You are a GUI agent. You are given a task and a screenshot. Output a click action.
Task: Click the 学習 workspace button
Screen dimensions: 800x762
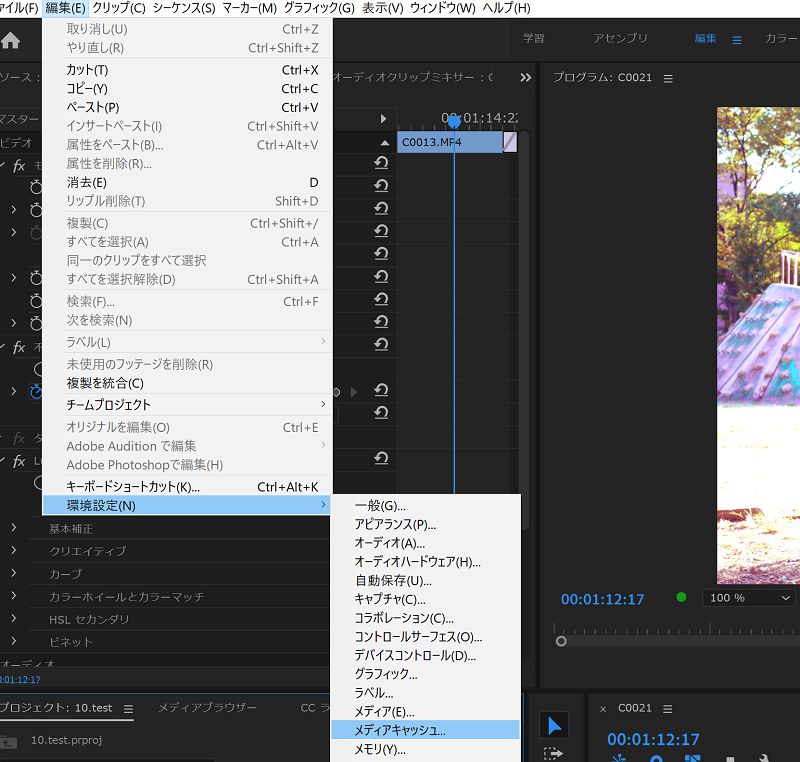click(x=534, y=38)
